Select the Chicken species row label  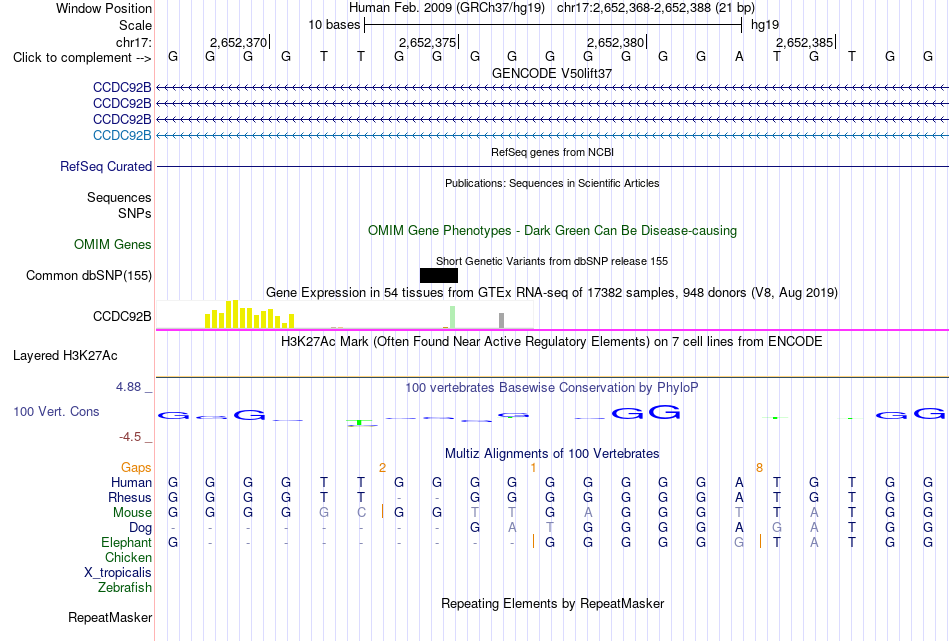pos(128,558)
